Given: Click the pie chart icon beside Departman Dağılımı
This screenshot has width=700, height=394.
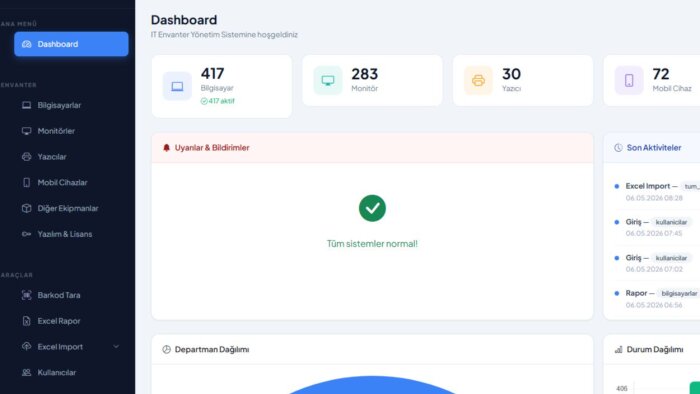Looking at the screenshot, I should coord(167,349).
